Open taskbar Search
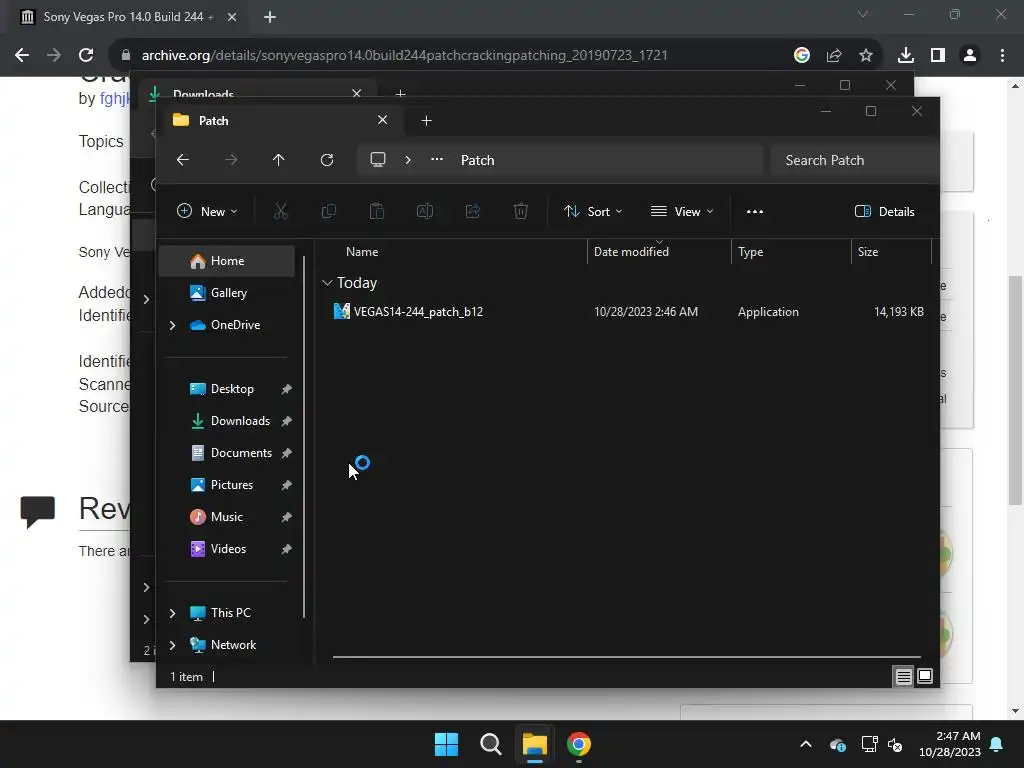This screenshot has height=768, width=1024. [x=490, y=744]
